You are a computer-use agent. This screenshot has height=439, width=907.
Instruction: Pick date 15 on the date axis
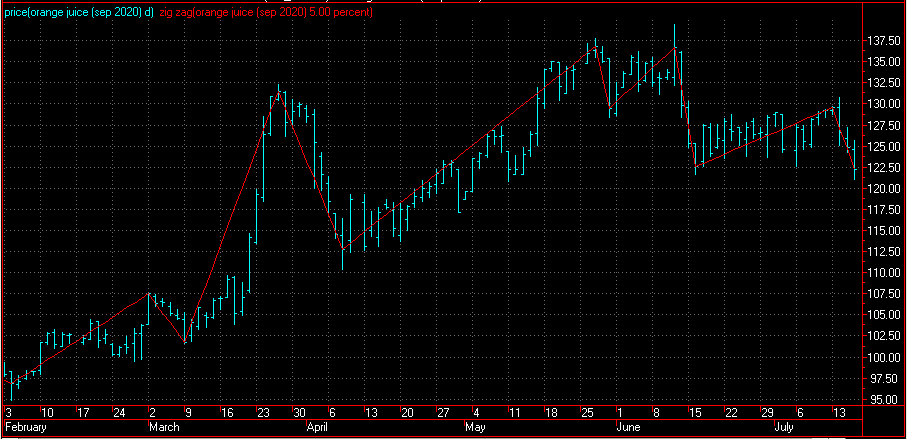(695, 413)
